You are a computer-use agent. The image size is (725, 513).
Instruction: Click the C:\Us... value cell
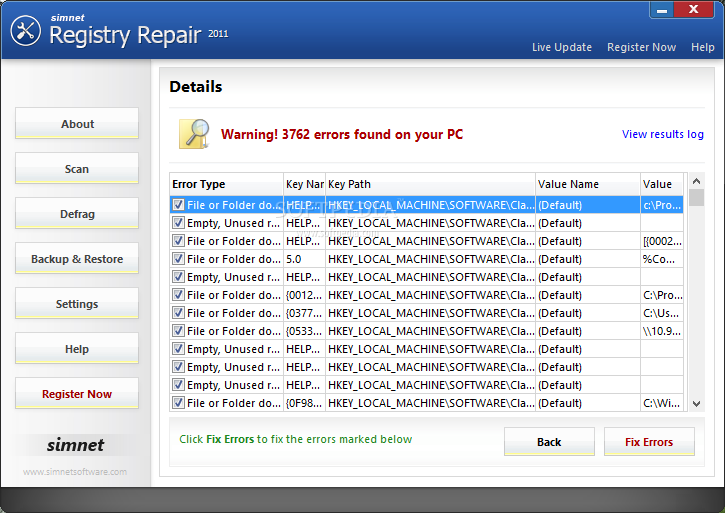[662, 313]
